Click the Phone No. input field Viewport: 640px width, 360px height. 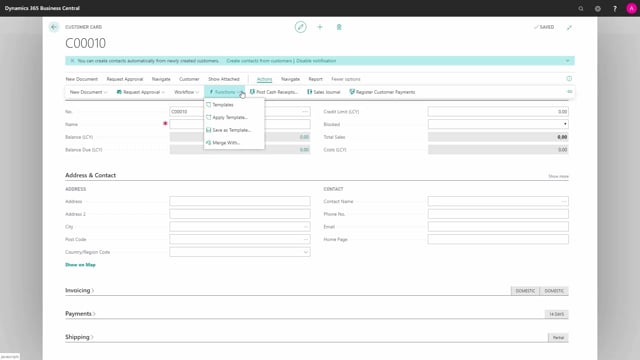498,214
